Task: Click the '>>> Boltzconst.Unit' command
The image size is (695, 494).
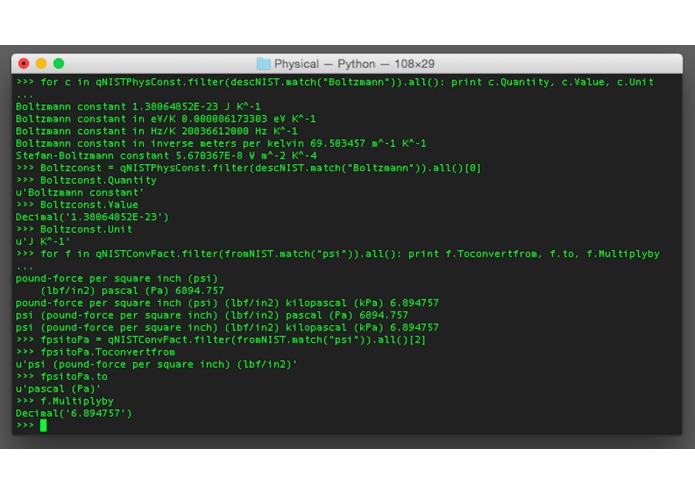Action: click(x=74, y=229)
